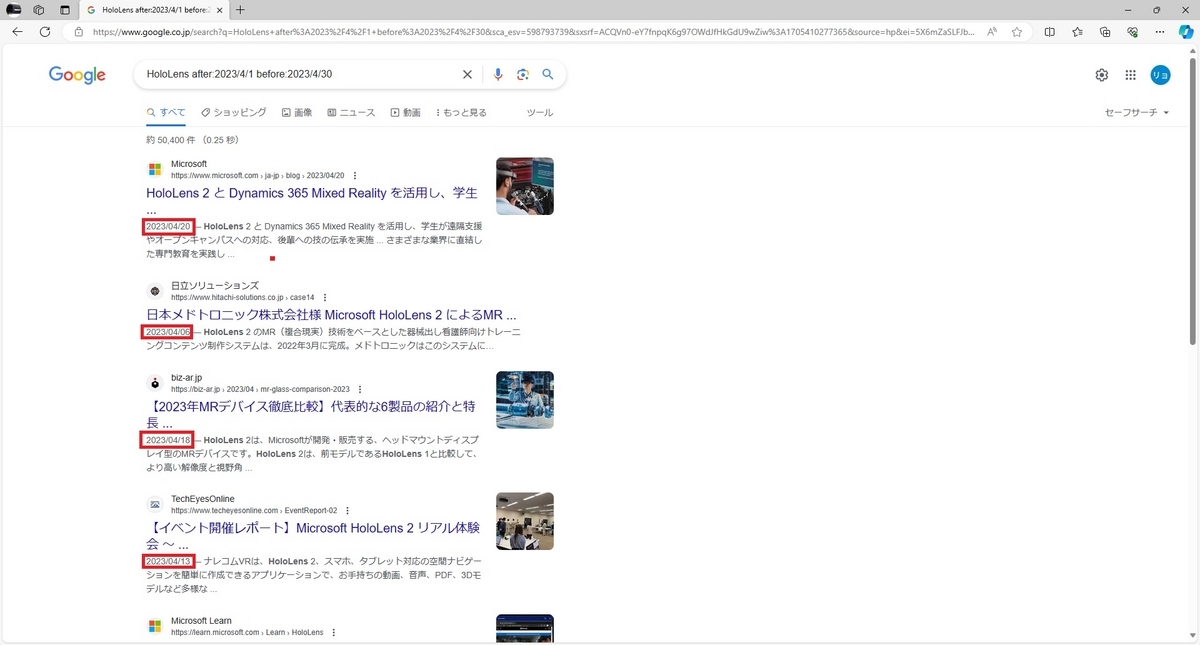The height and width of the screenshot is (645, 1200).
Task: Open Google quick settings gear
Action: pos(1102,75)
